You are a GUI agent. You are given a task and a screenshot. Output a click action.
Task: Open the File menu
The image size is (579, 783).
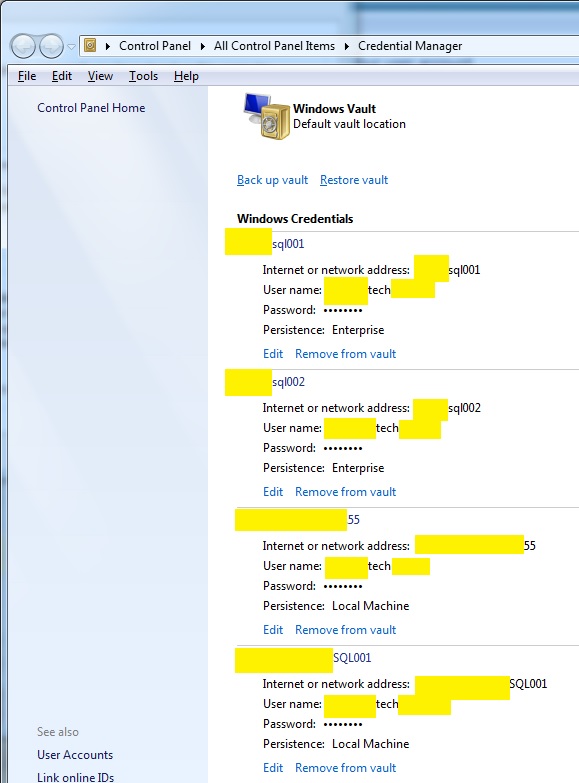[27, 76]
